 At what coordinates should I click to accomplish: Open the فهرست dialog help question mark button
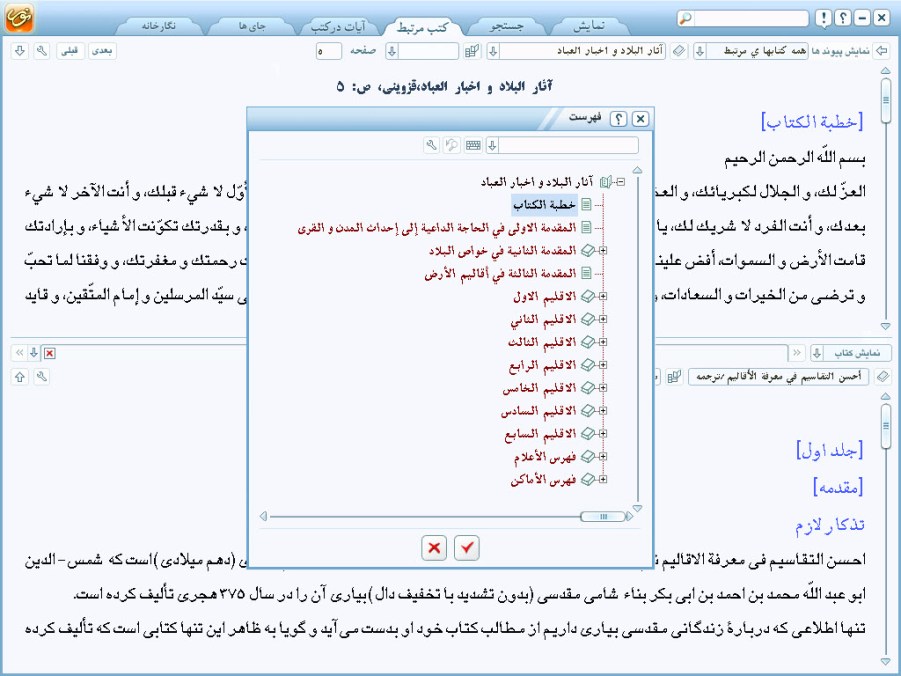pyautogui.click(x=618, y=119)
